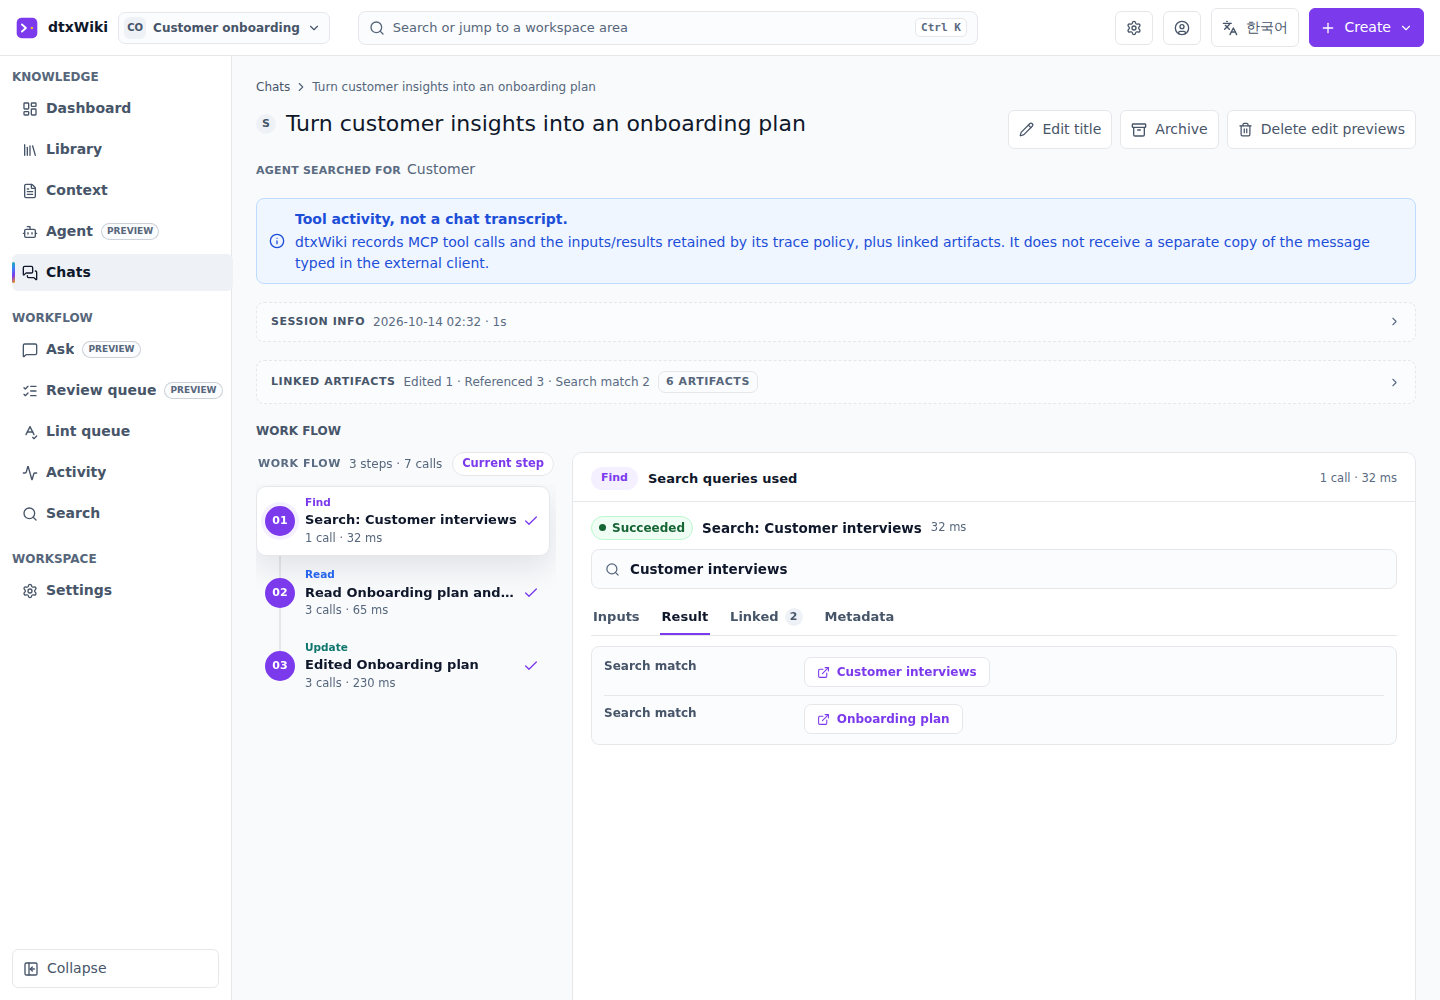
Task: Select step 03 Edited Onboarding plan
Action: [x=403, y=665]
